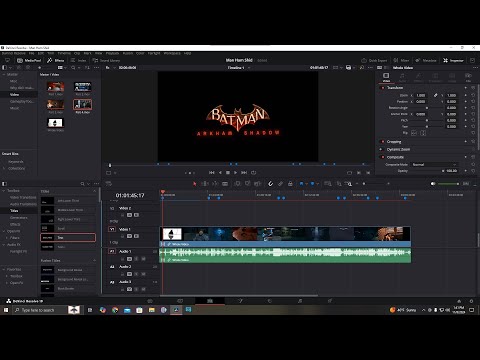Image resolution: width=480 pixels, height=360 pixels.
Task: Select the razor blade edit tool
Action: [225, 184]
